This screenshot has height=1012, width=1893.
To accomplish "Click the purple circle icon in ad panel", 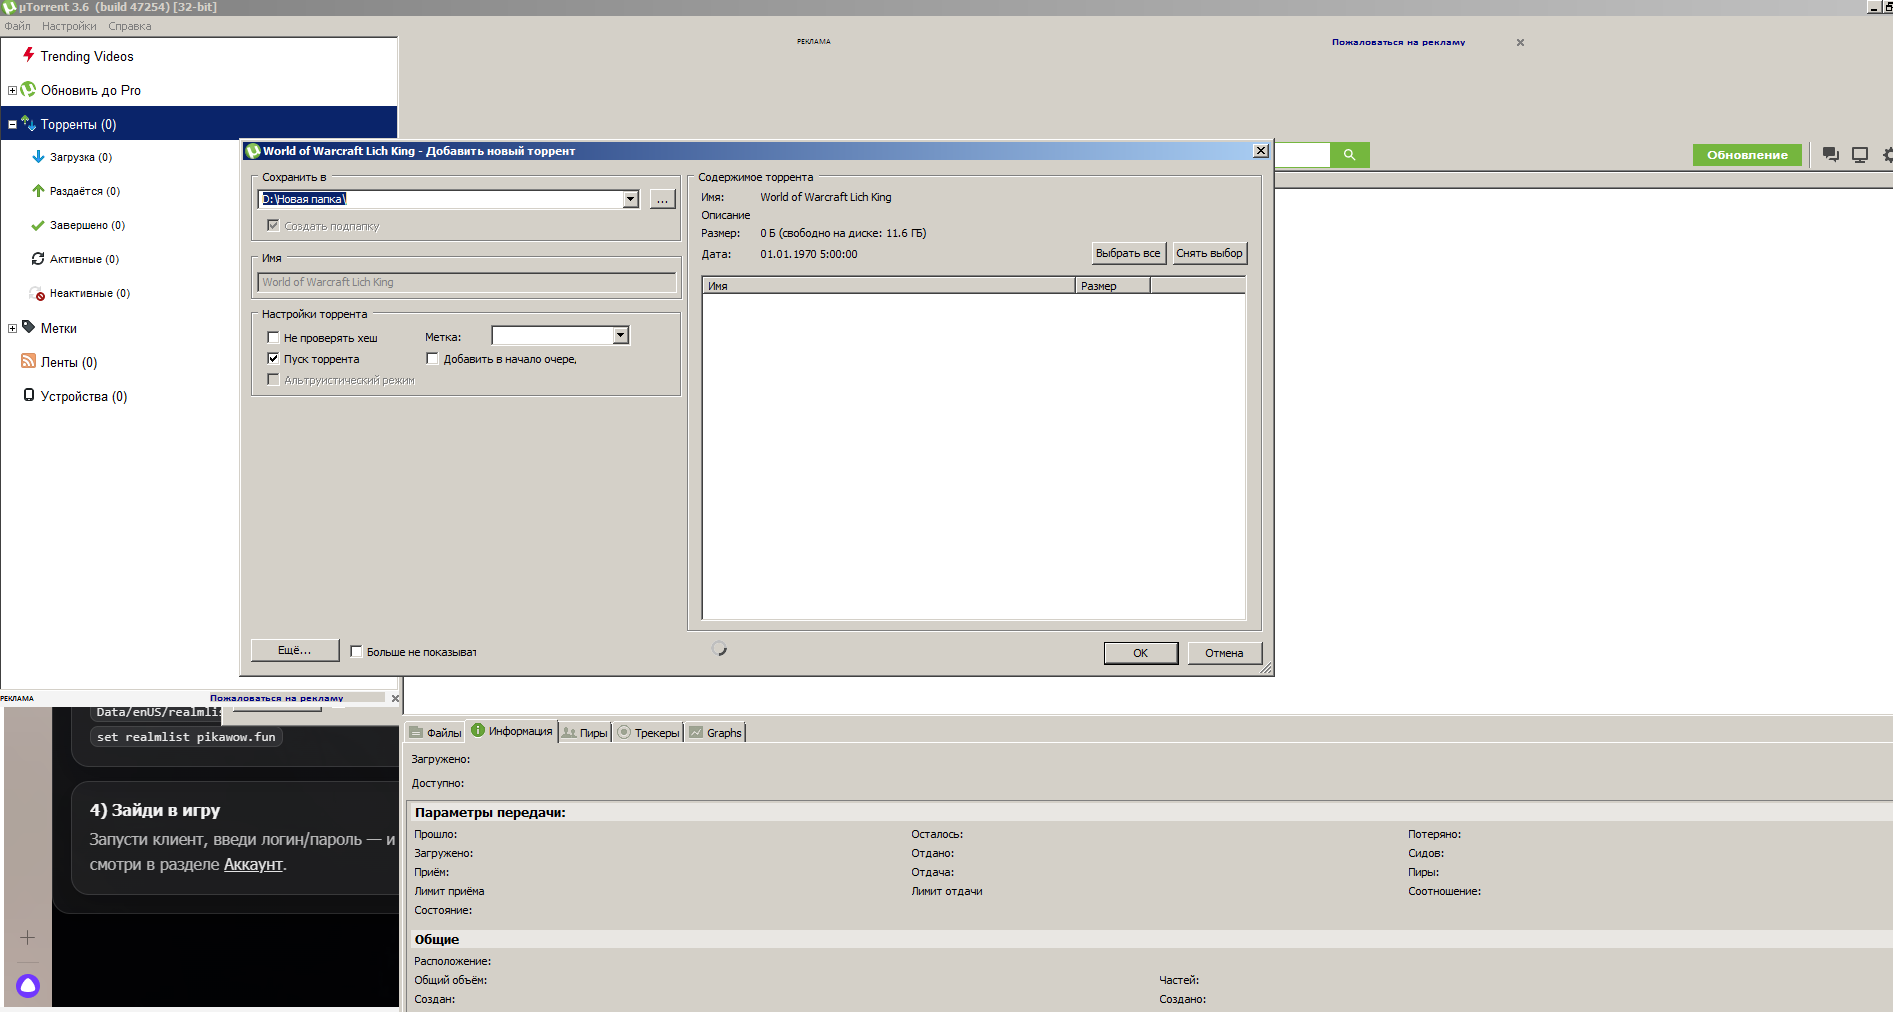I will tap(28, 986).
